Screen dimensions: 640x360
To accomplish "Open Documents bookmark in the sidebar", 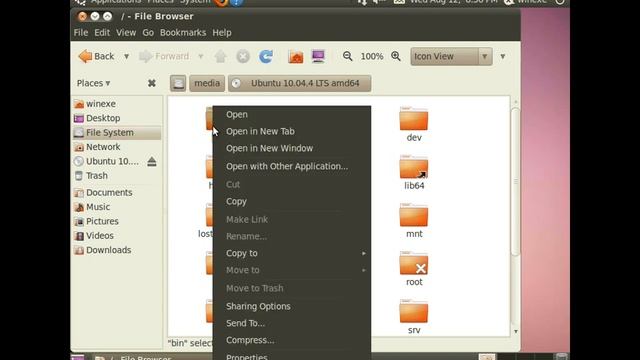I will point(117,193).
